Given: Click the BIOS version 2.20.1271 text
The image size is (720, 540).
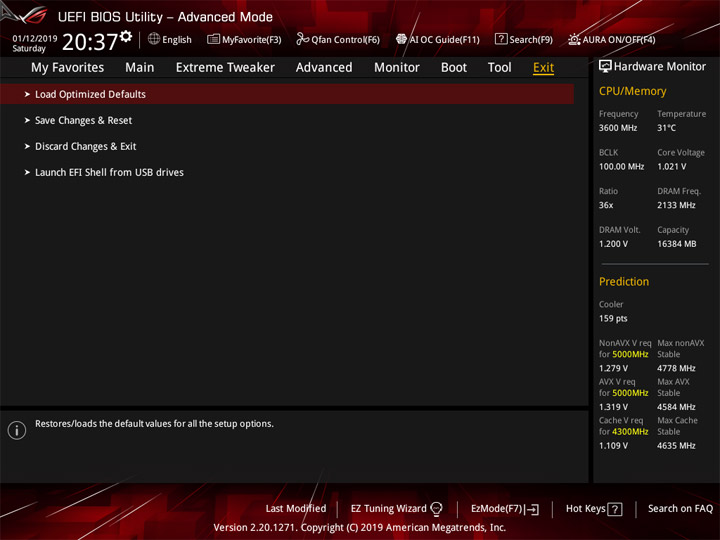Looking at the screenshot, I should click(x=253, y=528).
